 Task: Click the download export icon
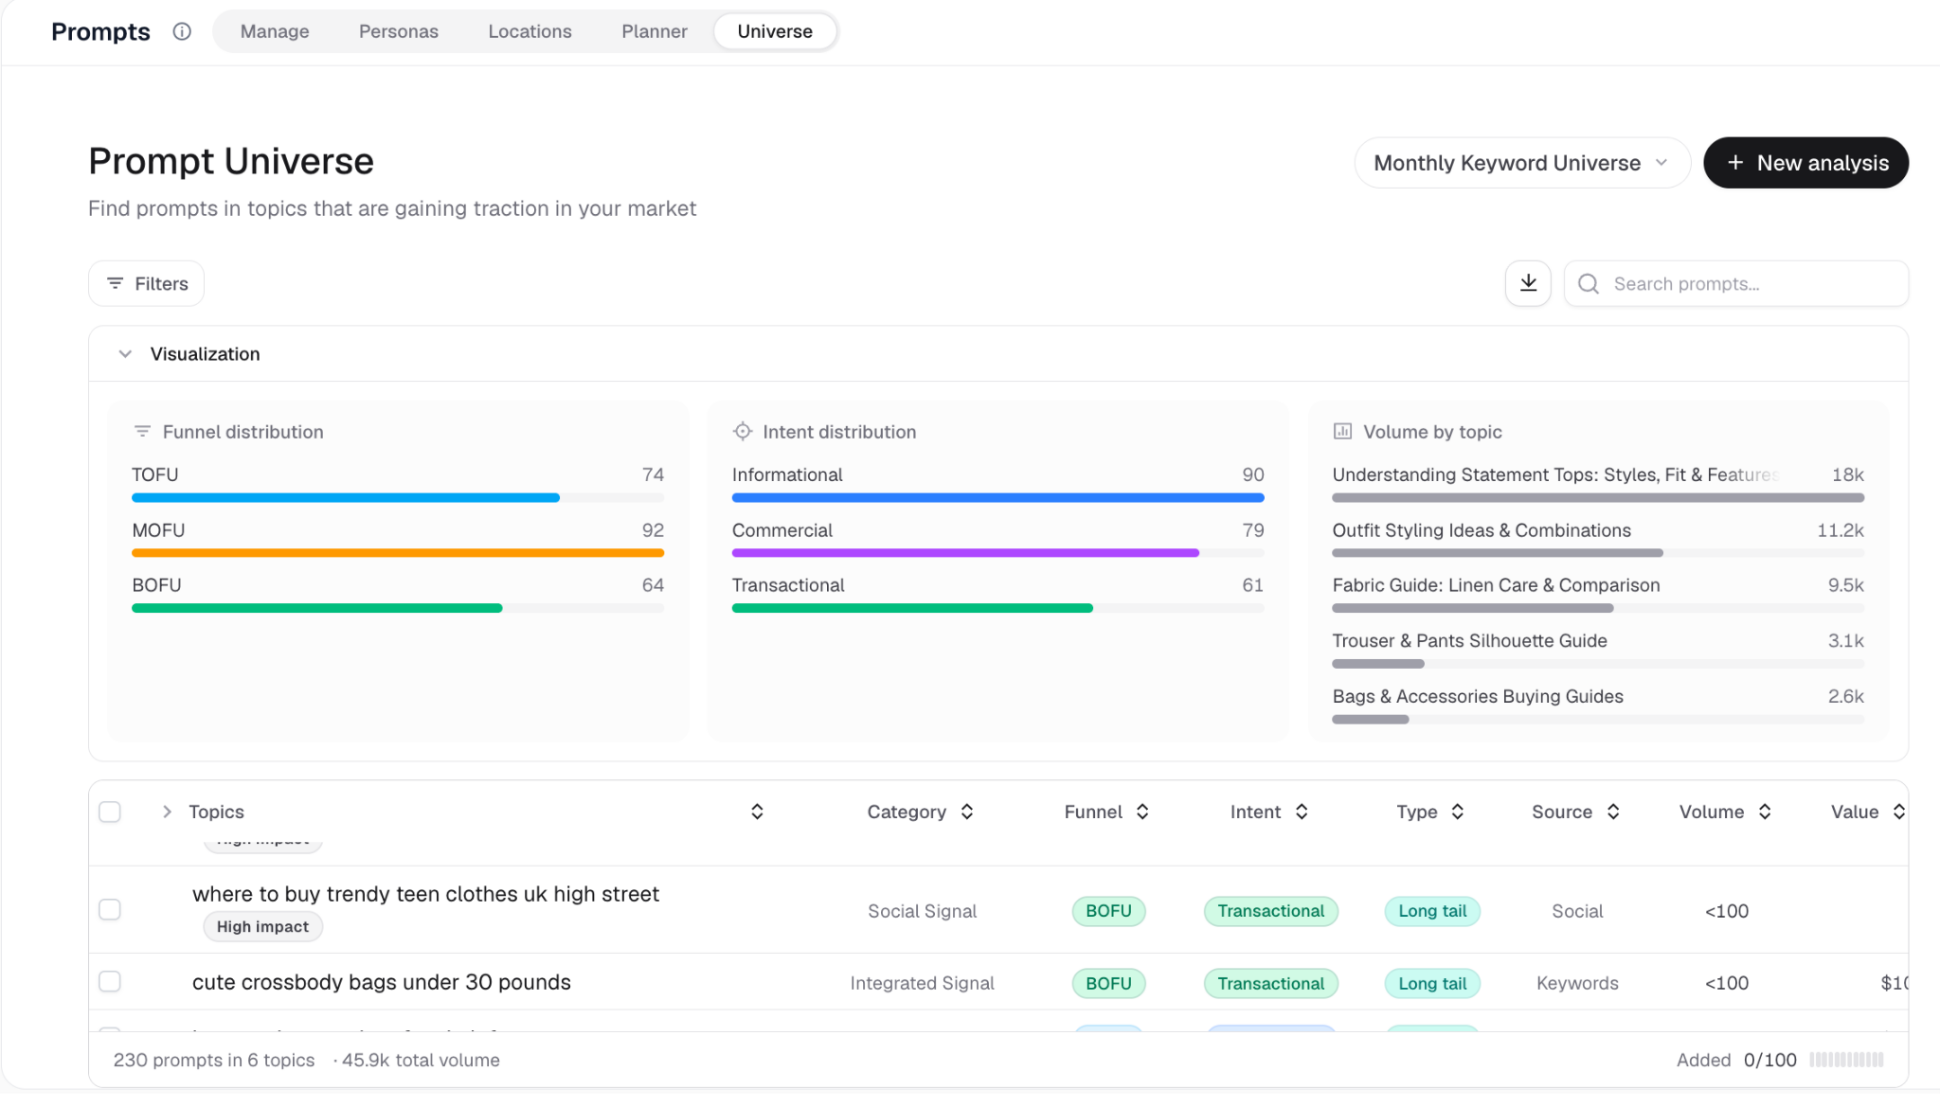pos(1527,283)
